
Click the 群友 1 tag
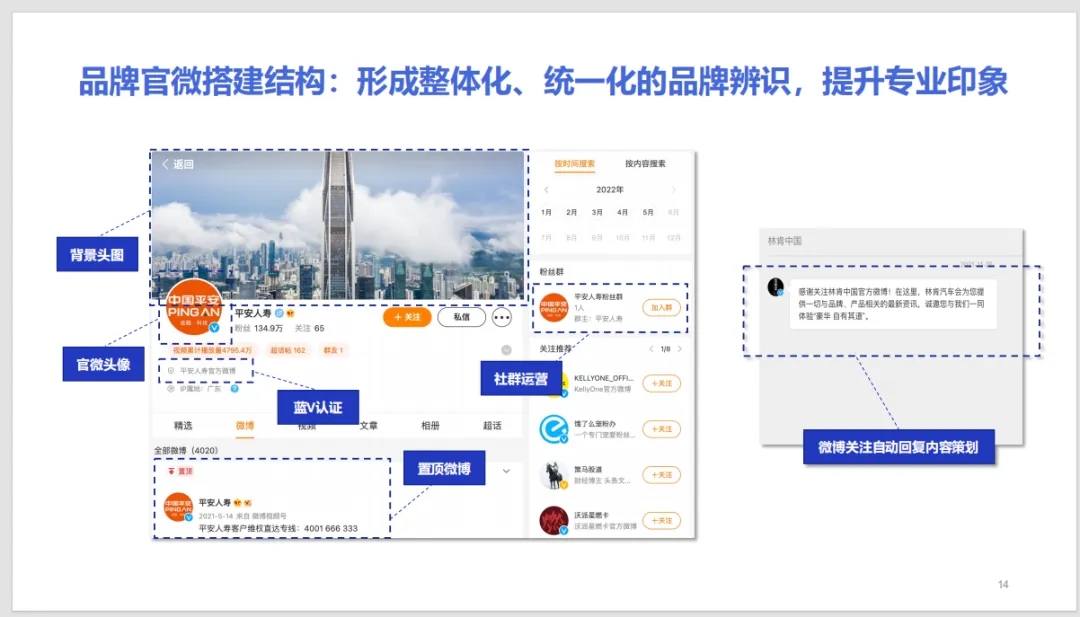click(333, 351)
